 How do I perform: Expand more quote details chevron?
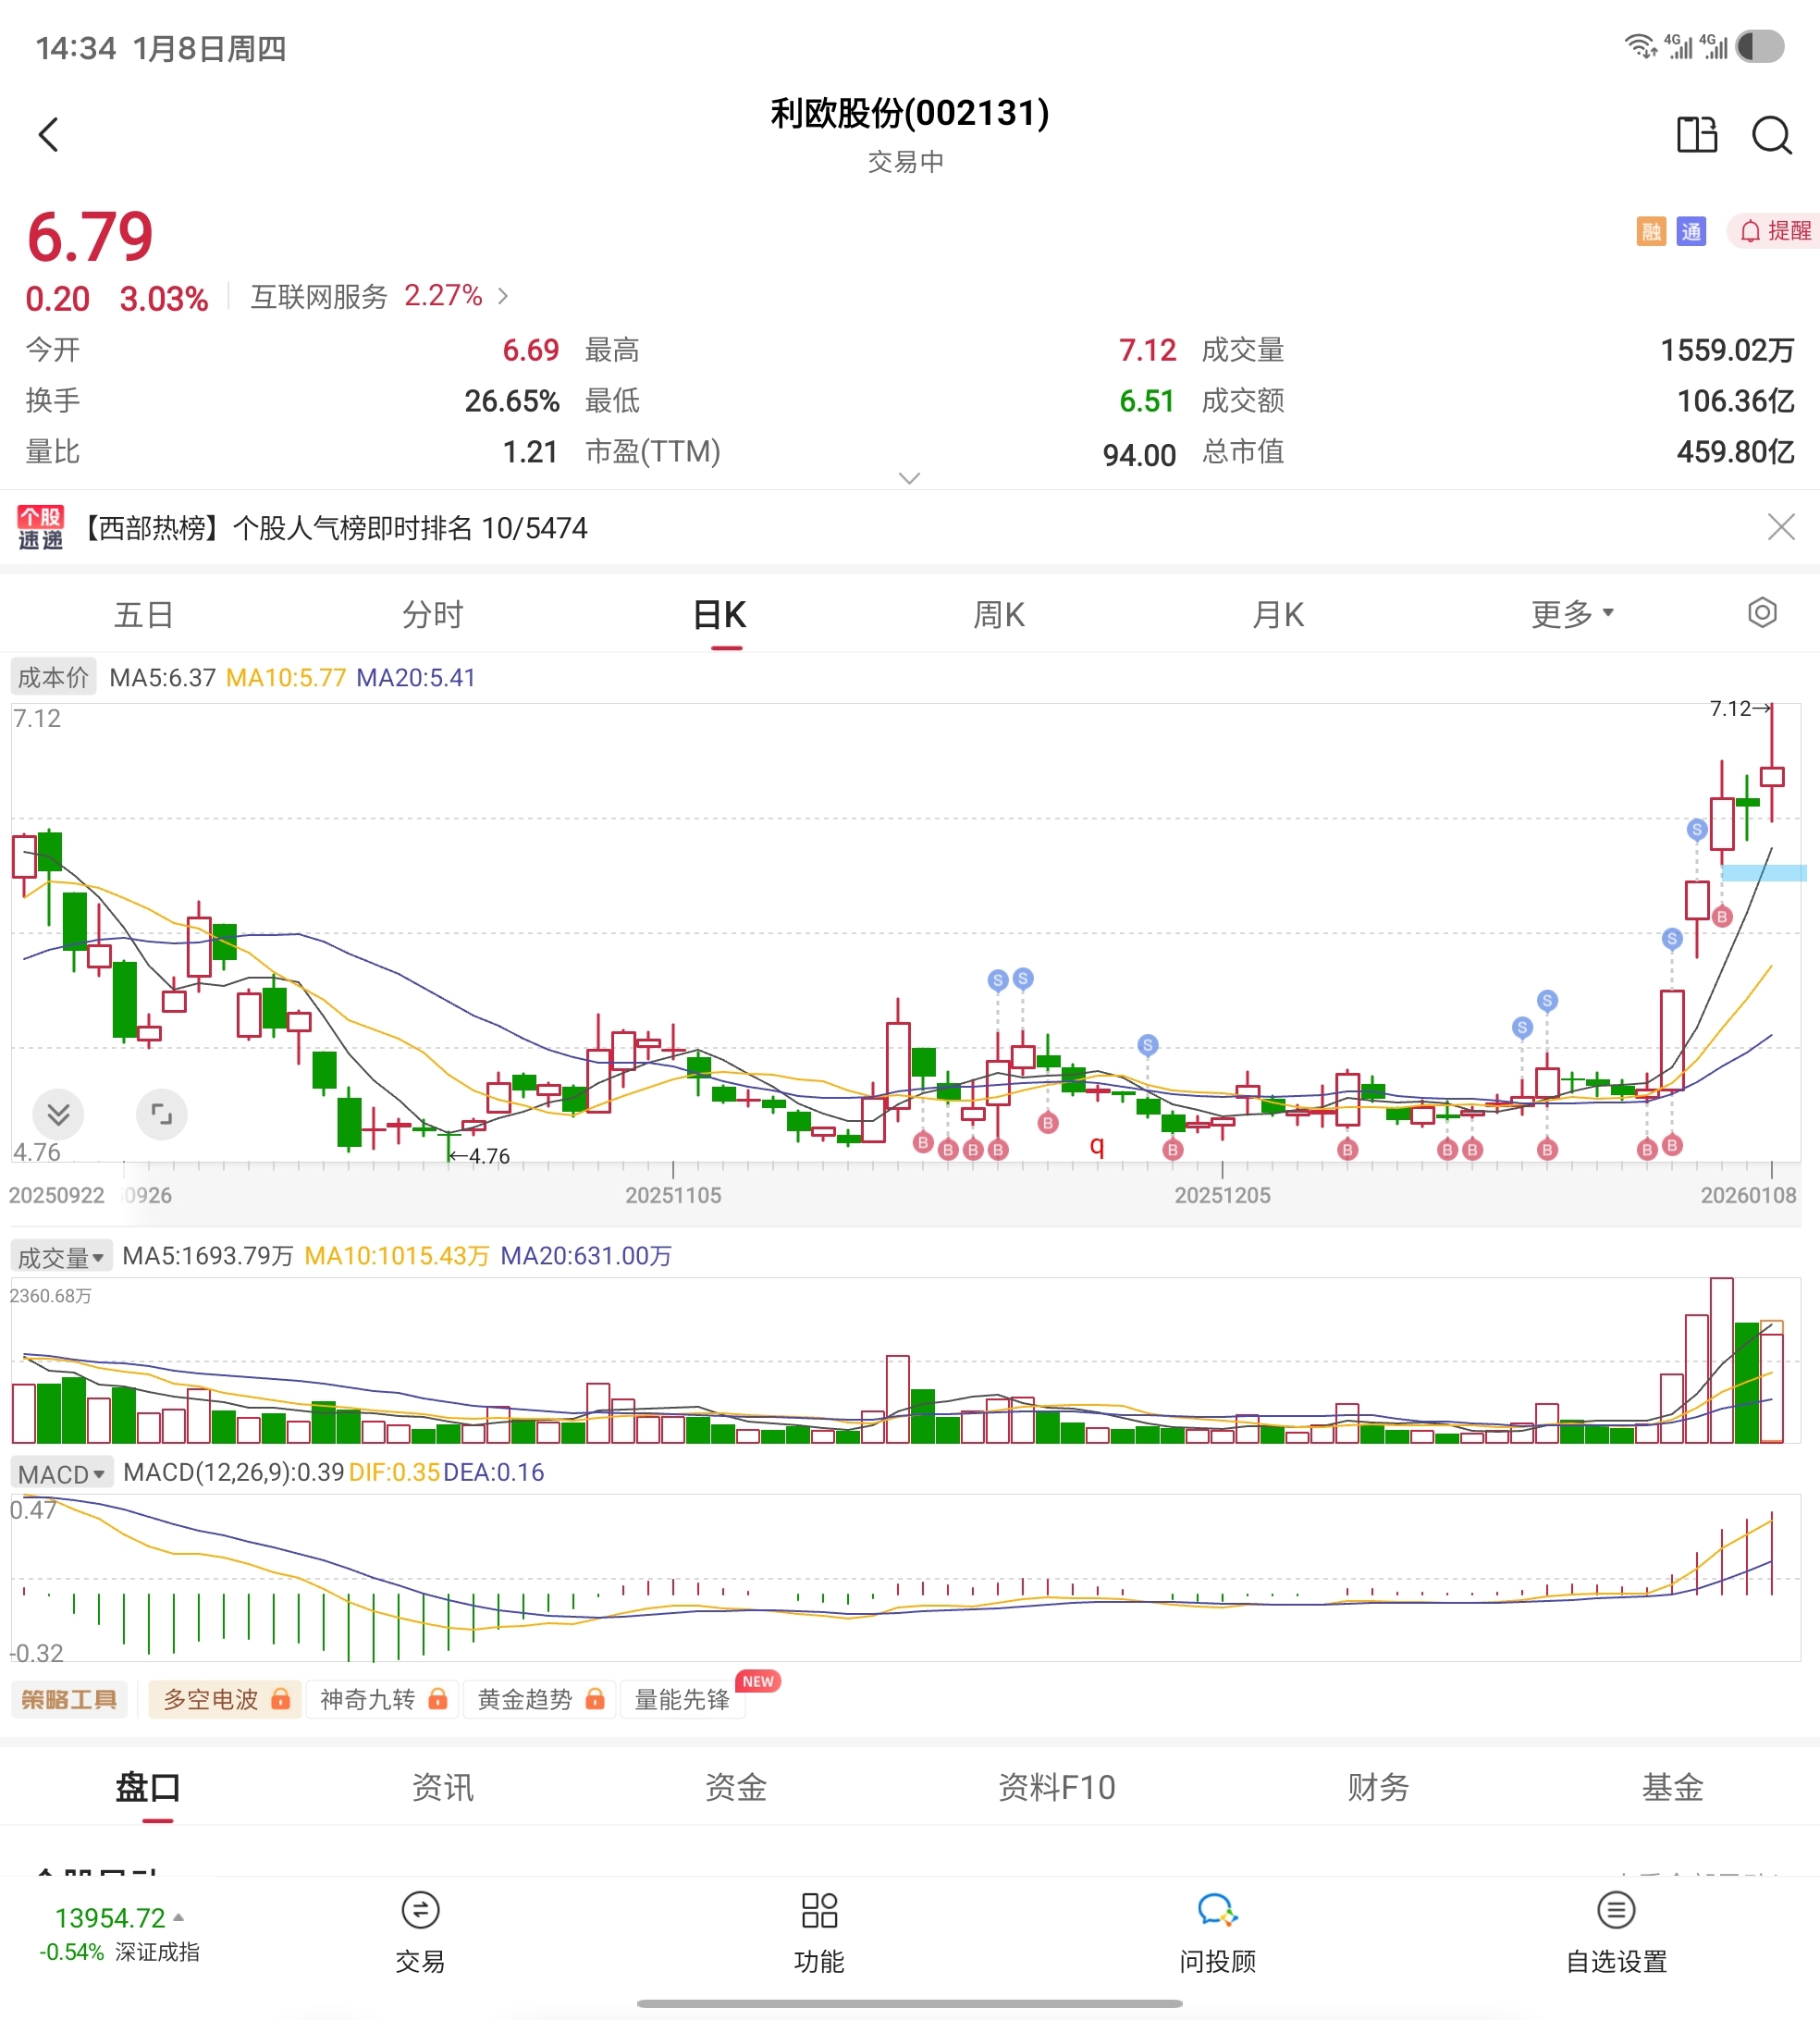909,478
